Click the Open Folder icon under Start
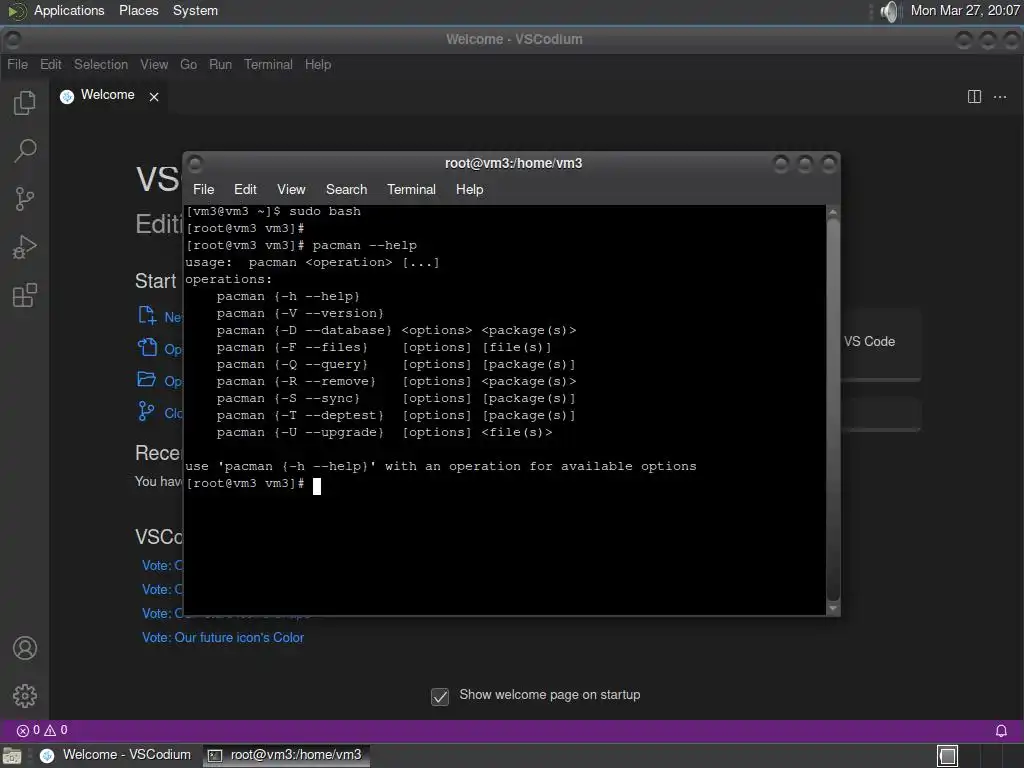 click(147, 379)
